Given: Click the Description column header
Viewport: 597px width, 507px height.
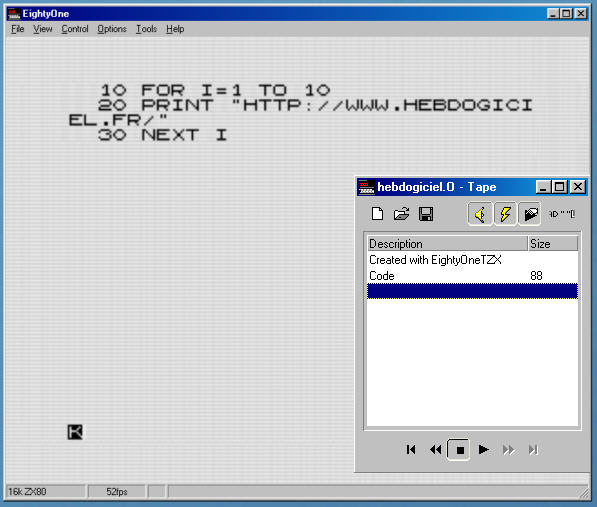Looking at the screenshot, I should [447, 244].
